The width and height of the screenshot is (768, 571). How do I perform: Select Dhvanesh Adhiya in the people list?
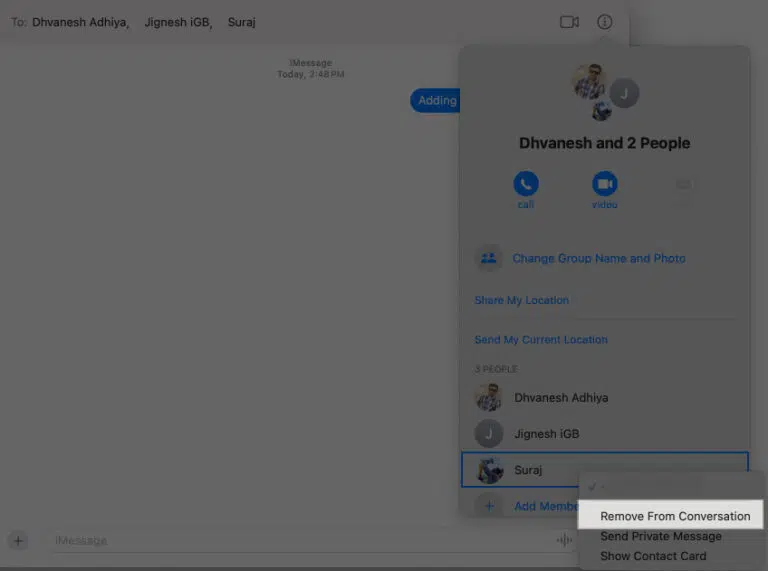(x=560, y=398)
